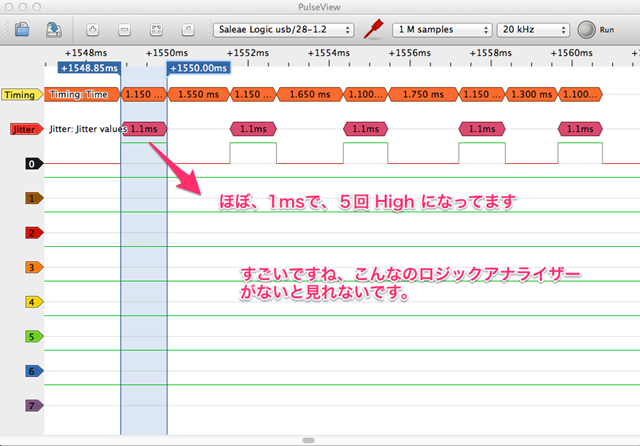The height and width of the screenshot is (446, 640).
Task: Click the Zoom in toolbar button
Action: (x=93, y=30)
